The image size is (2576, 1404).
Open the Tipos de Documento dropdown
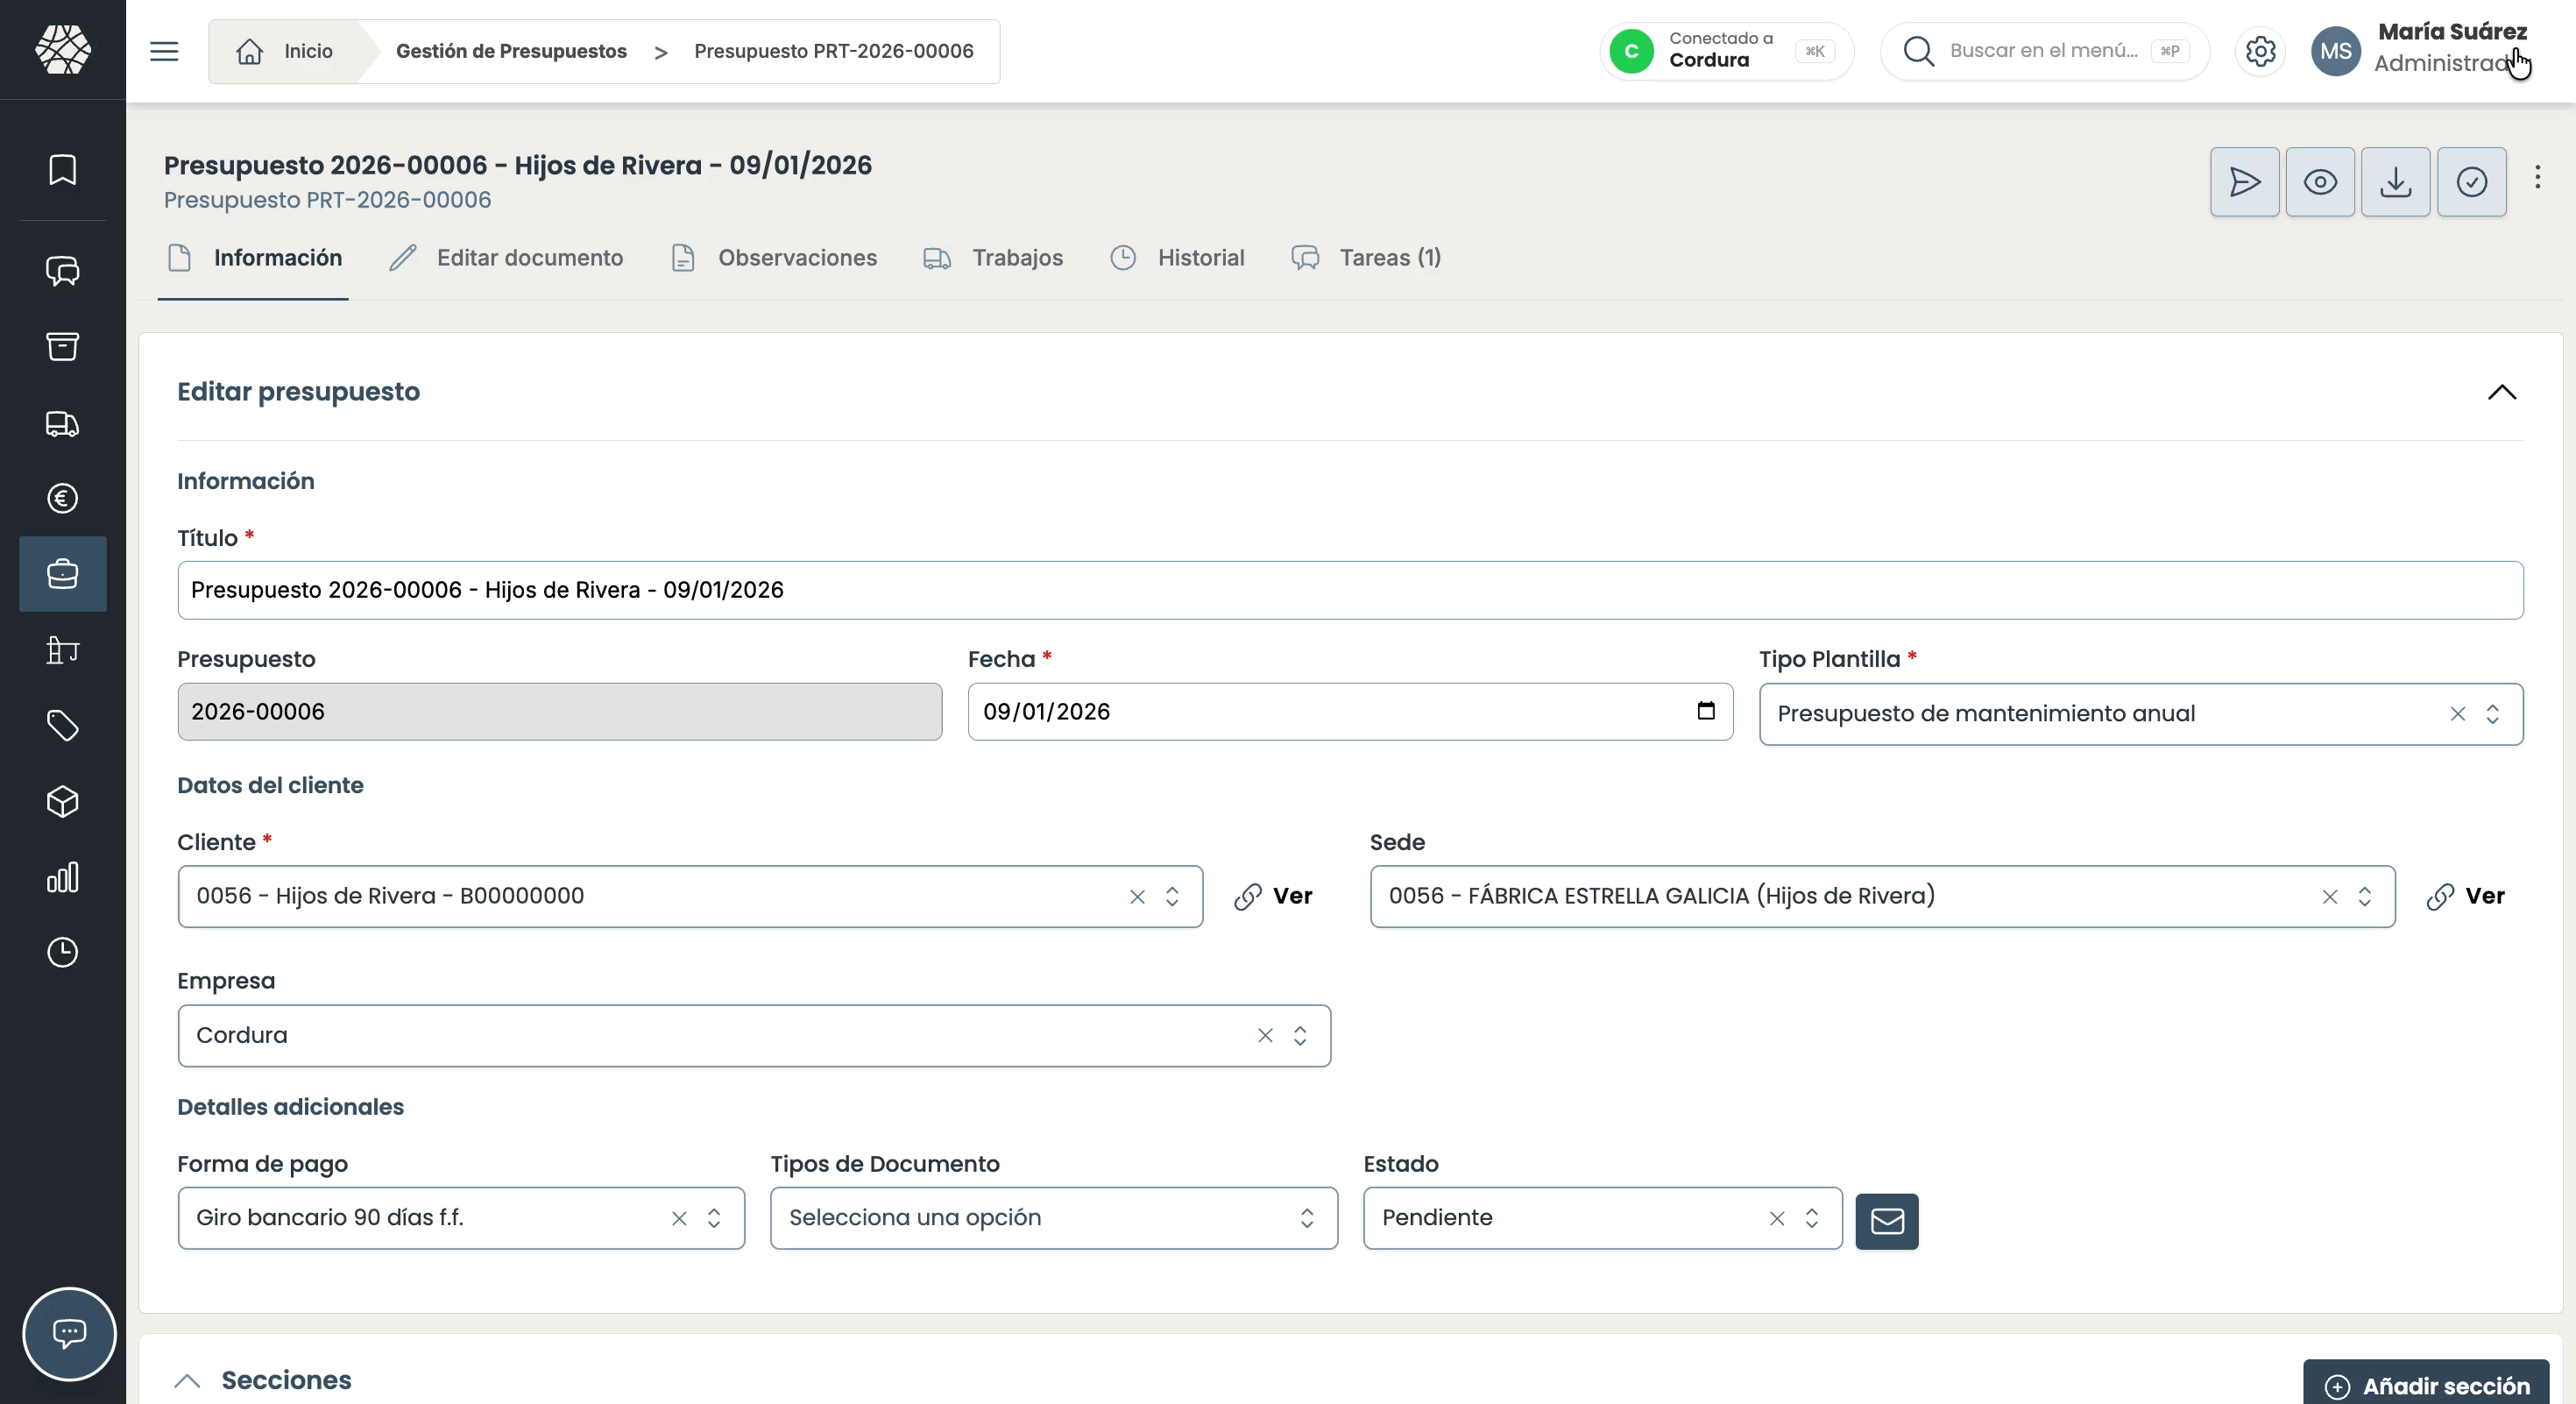click(1054, 1218)
